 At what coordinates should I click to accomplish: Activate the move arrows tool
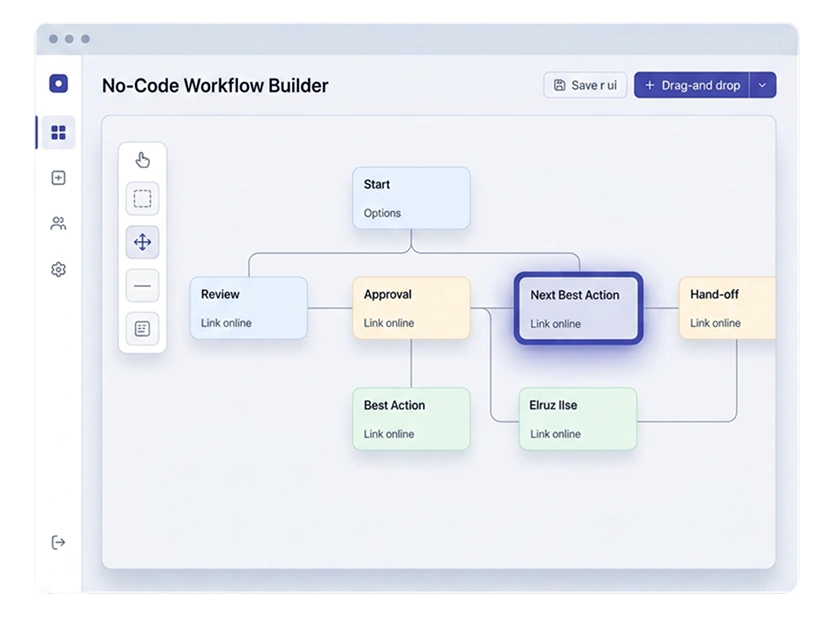(x=142, y=242)
